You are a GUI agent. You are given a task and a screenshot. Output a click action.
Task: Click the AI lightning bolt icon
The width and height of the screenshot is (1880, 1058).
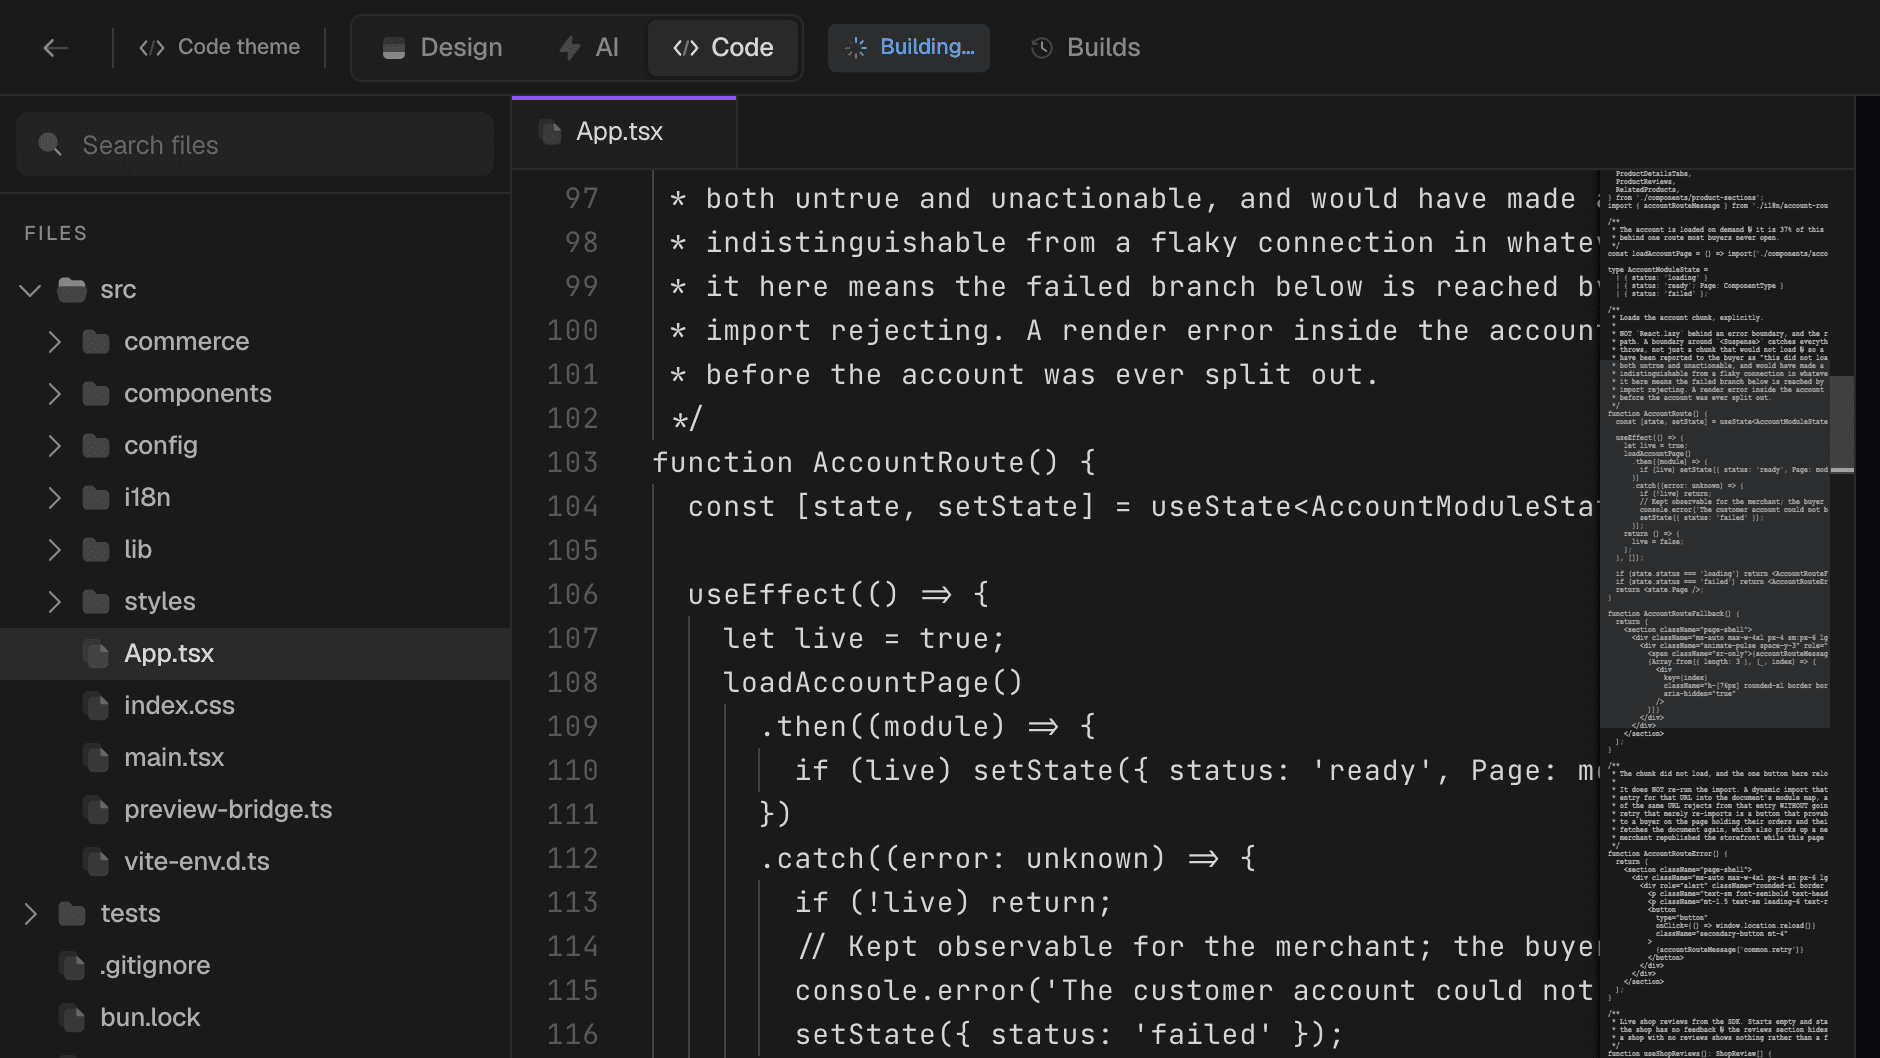[x=570, y=47]
